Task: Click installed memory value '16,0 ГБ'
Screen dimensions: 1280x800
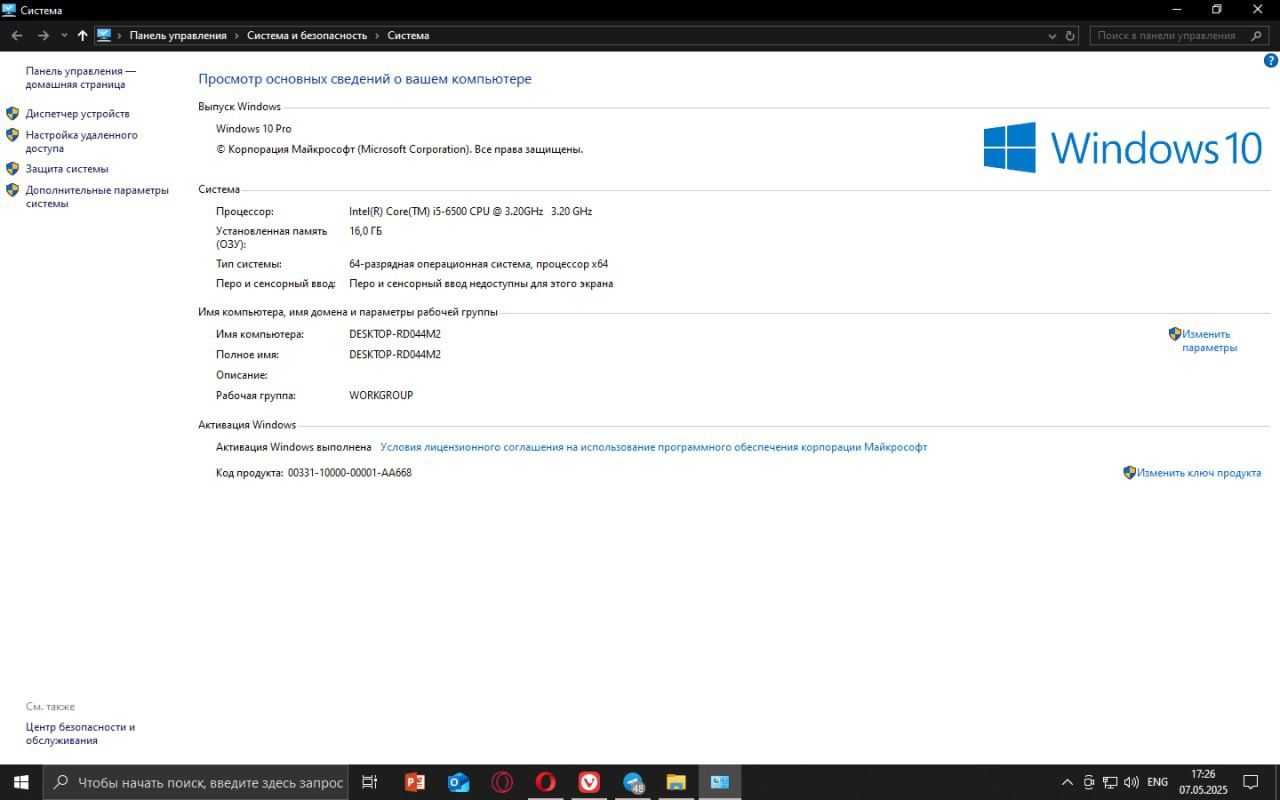Action: pyautogui.click(x=366, y=231)
